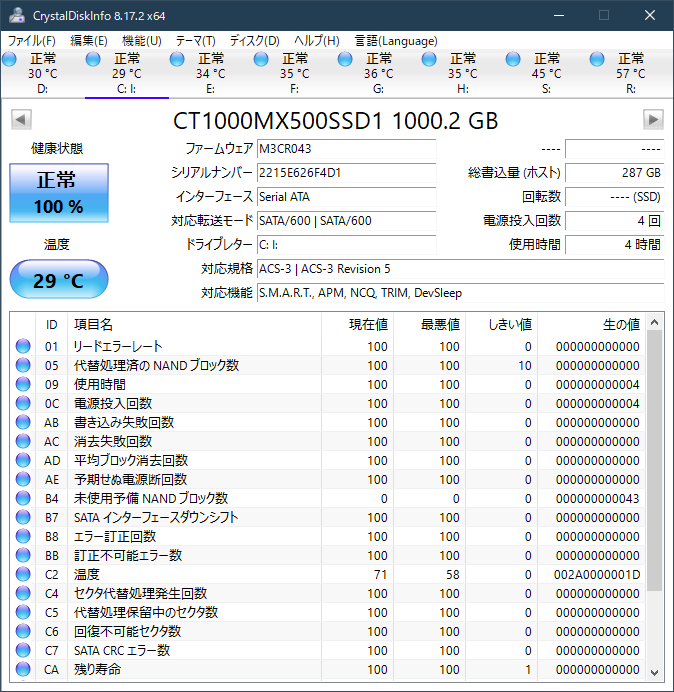Open the テーマ(T) menu
Screen dimensions: 674x692
195,41
